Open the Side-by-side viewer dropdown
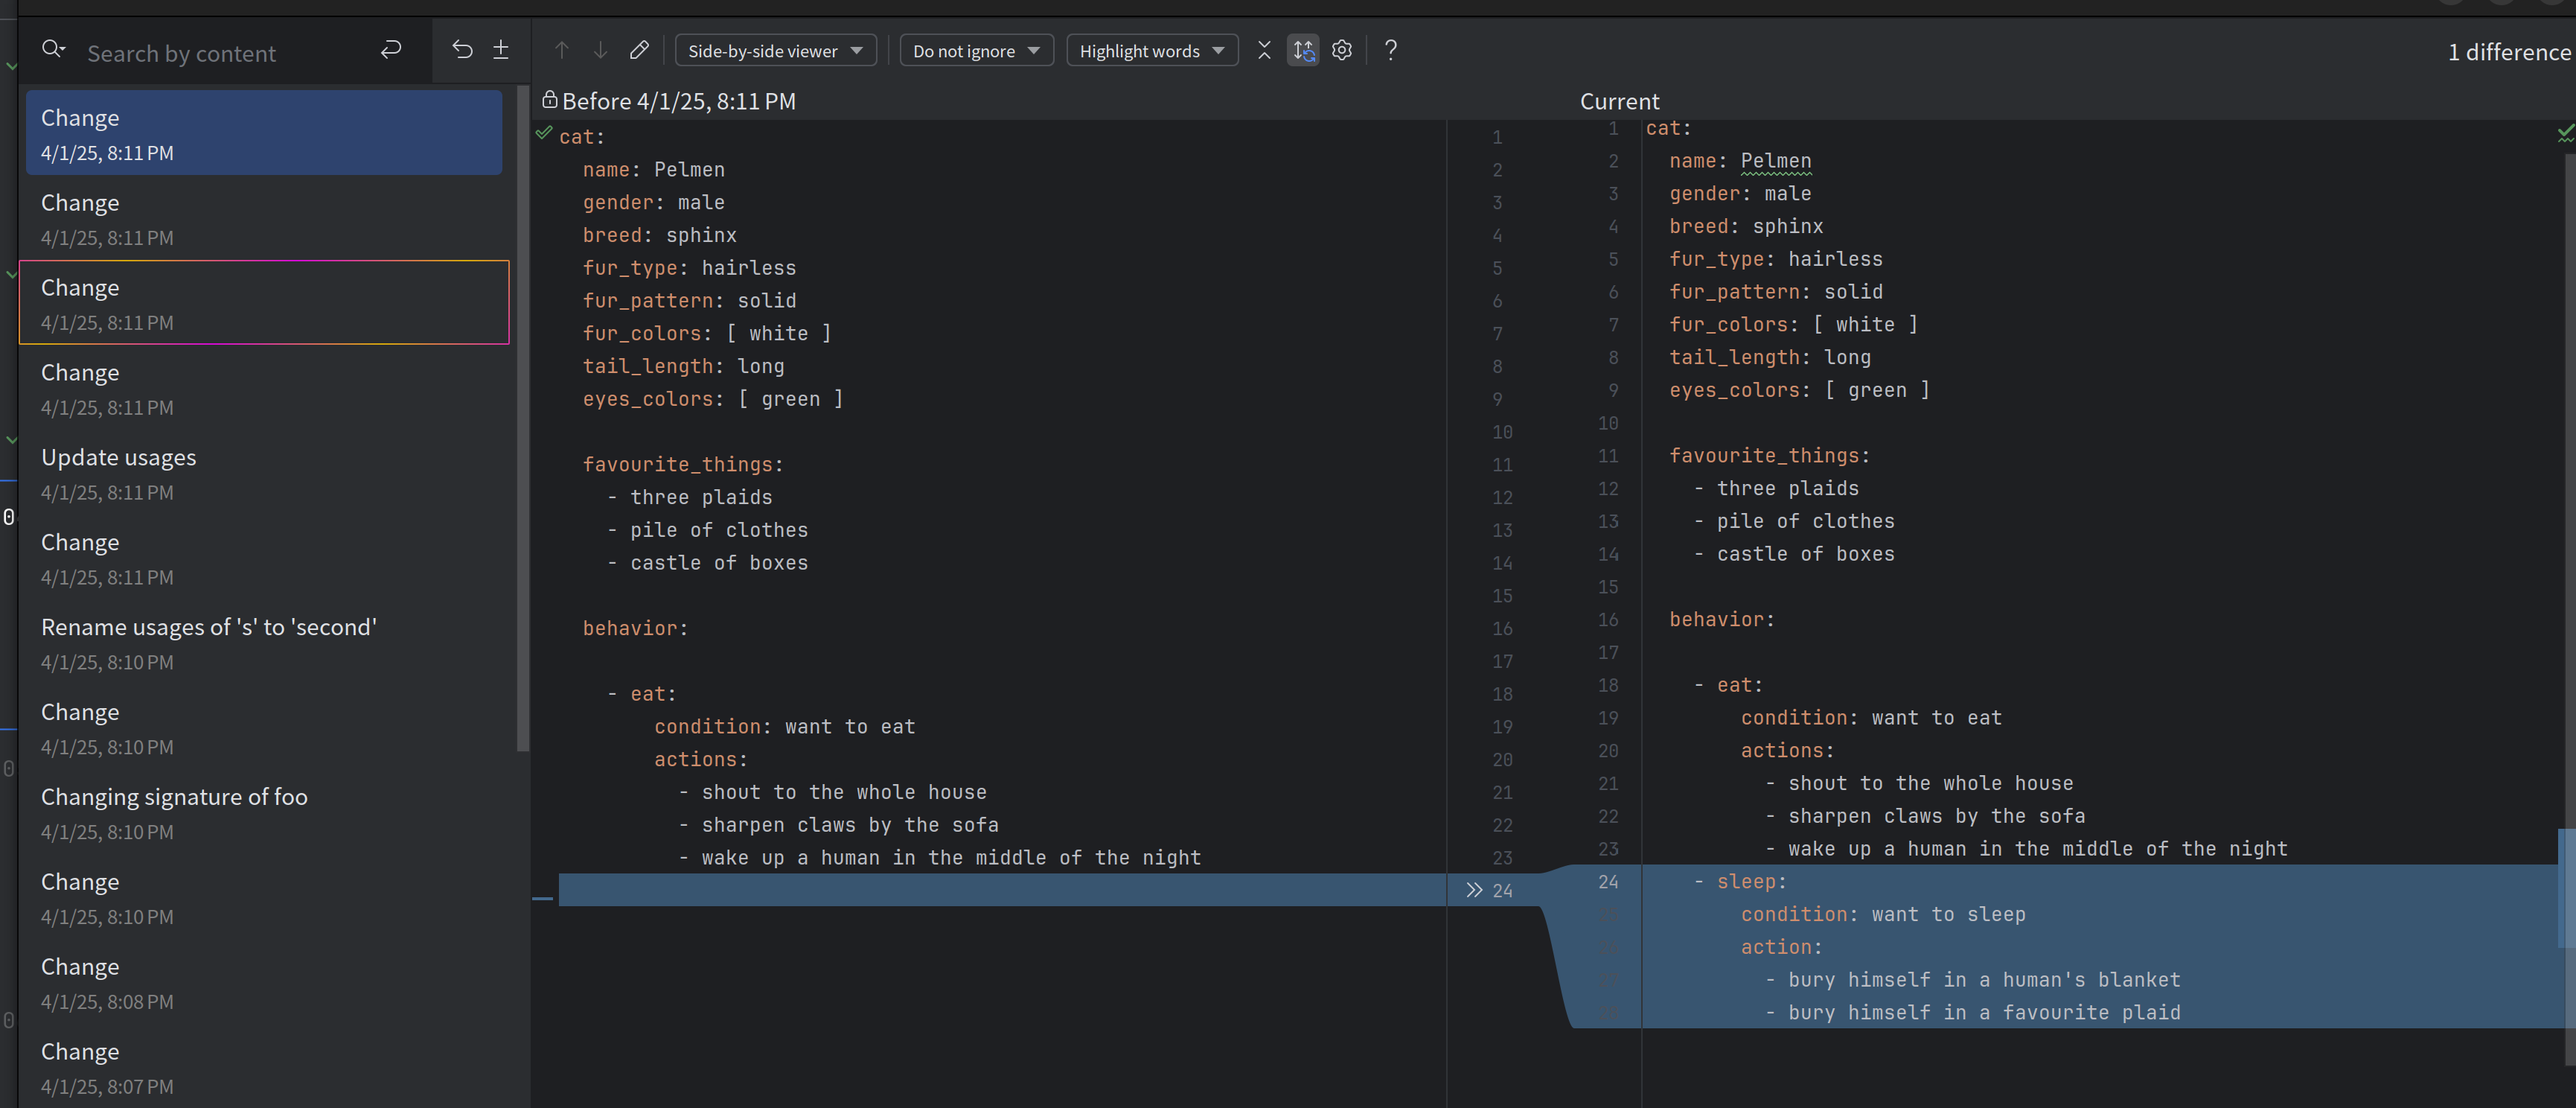This screenshot has width=2576, height=1108. 775,51
